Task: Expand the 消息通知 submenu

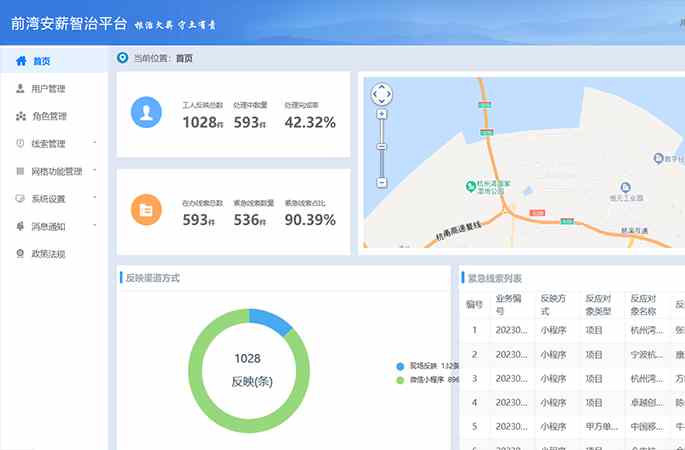Action: [95, 226]
